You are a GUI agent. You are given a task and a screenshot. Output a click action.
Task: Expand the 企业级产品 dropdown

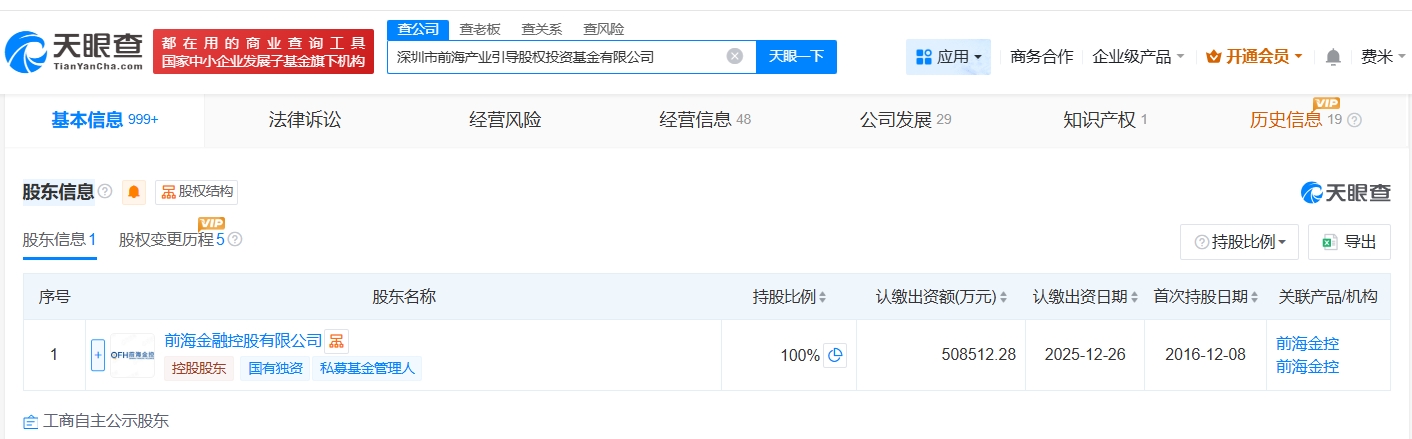click(1138, 57)
